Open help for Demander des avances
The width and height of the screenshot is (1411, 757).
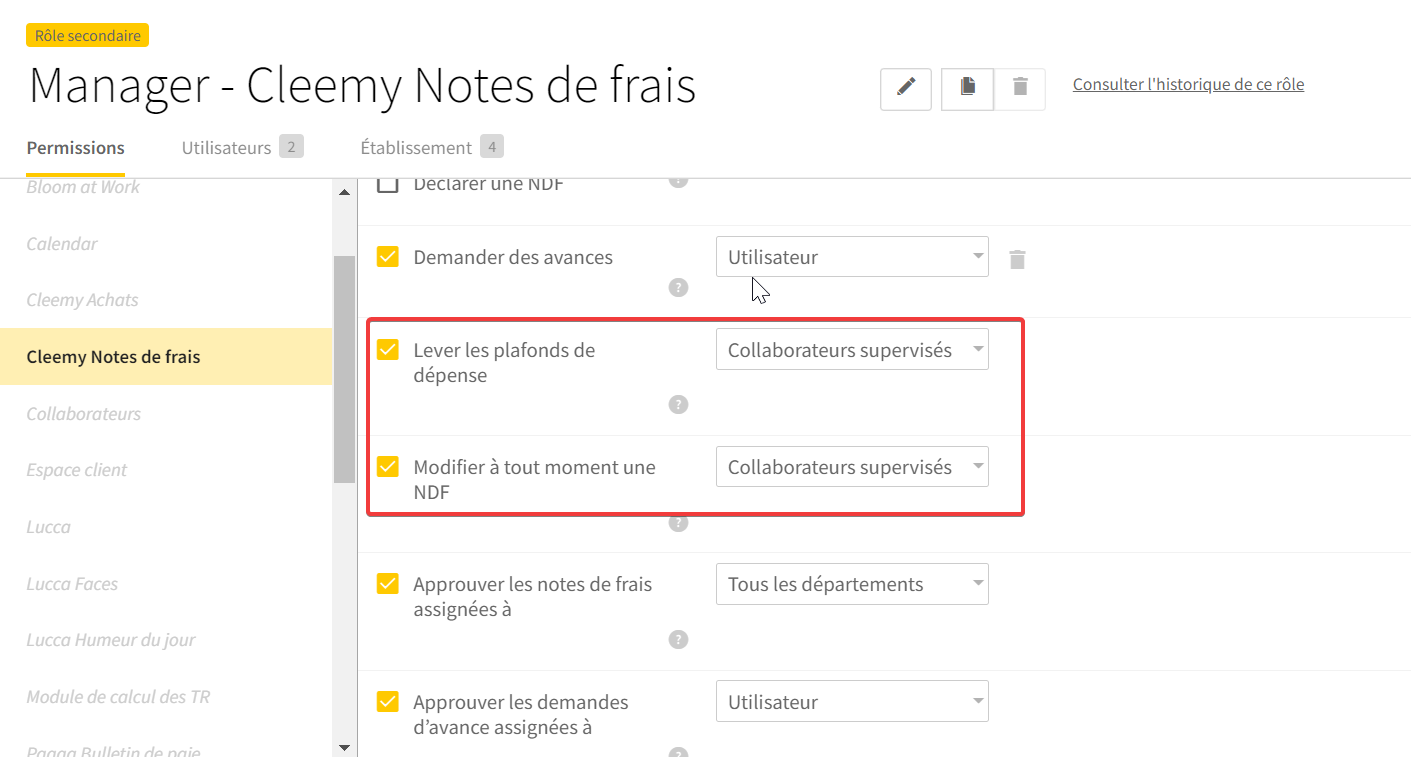point(678,288)
